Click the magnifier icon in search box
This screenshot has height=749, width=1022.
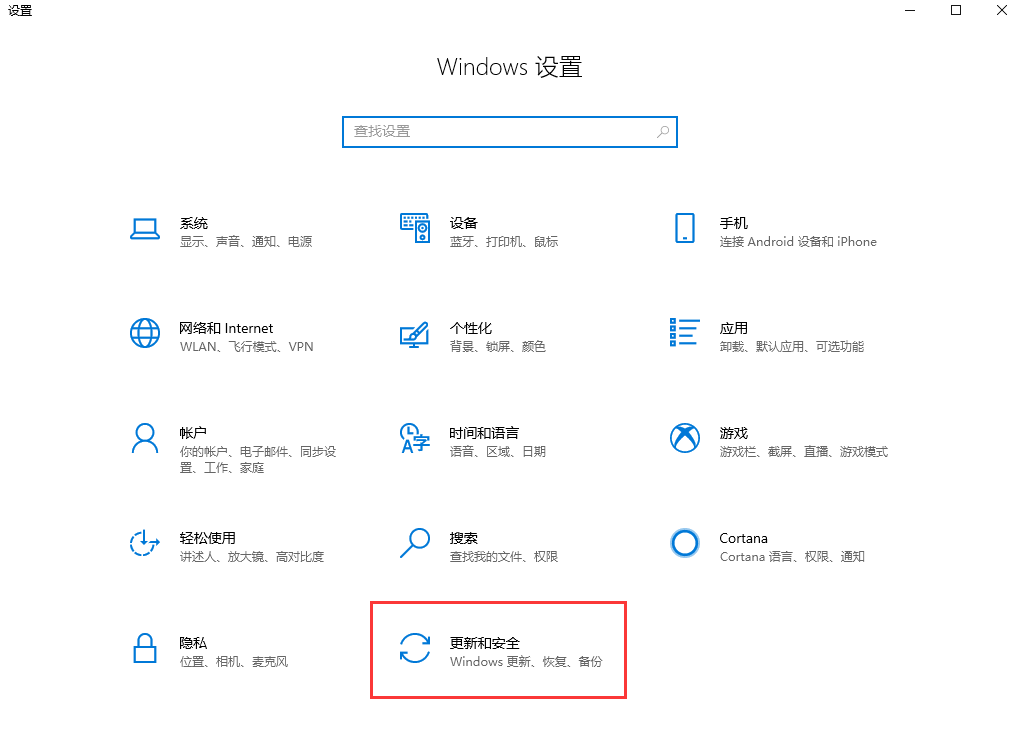662,132
